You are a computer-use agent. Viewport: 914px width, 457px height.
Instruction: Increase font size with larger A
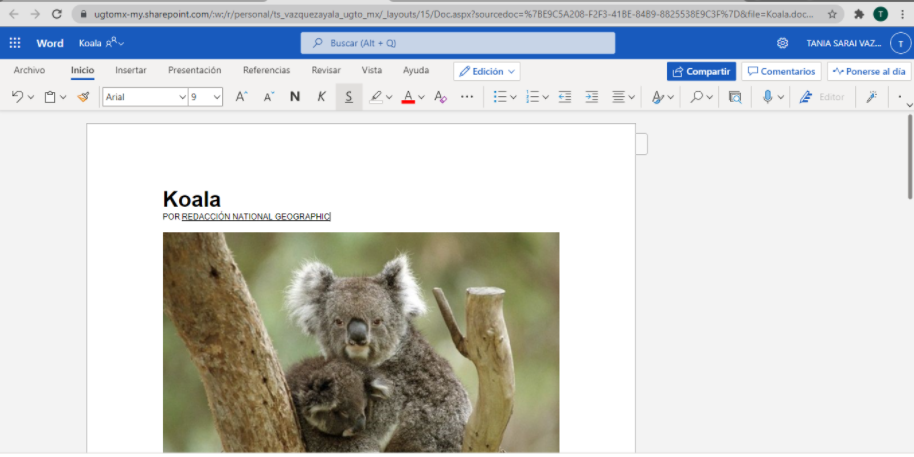click(x=241, y=97)
